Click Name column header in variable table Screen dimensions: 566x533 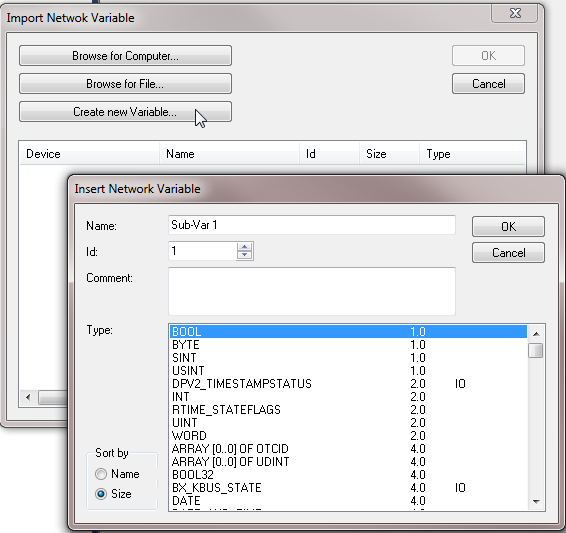click(x=229, y=154)
